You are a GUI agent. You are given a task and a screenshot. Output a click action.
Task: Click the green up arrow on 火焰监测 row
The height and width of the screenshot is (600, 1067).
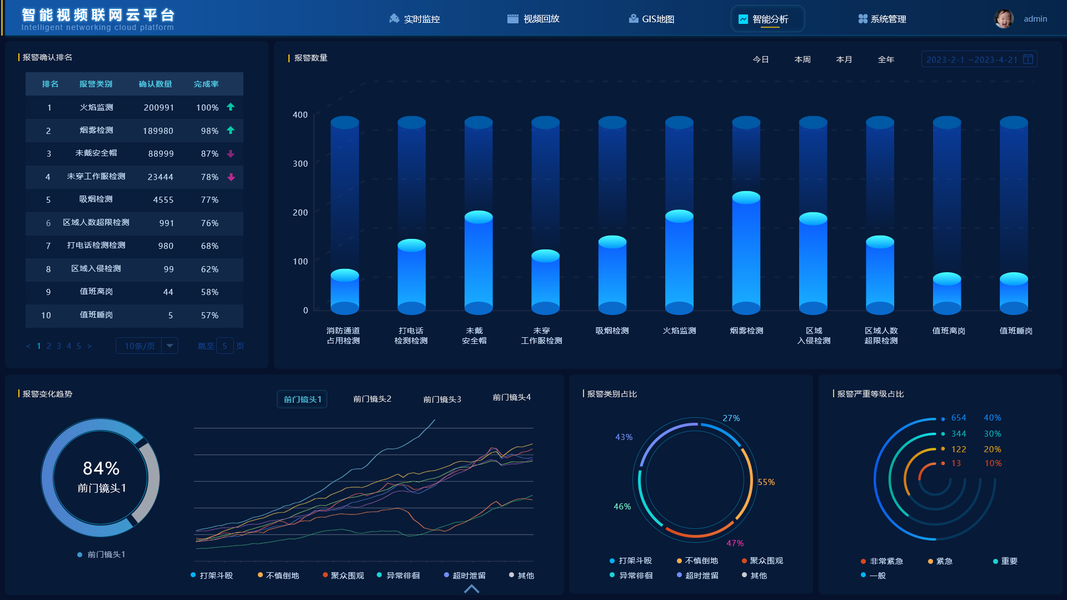tap(231, 107)
